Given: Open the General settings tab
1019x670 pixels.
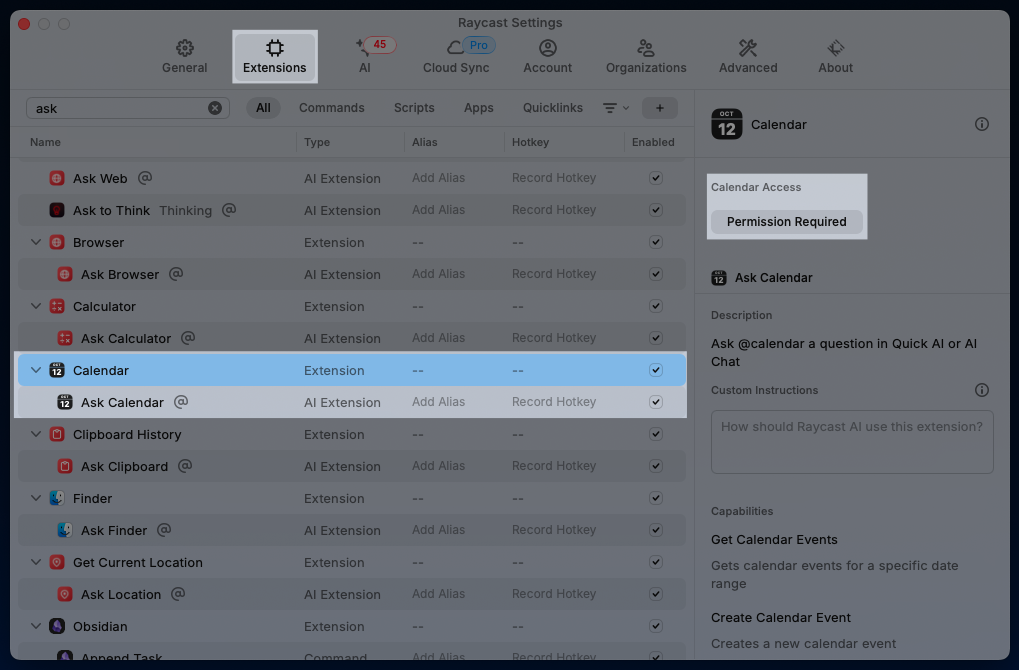Looking at the screenshot, I should (x=185, y=57).
